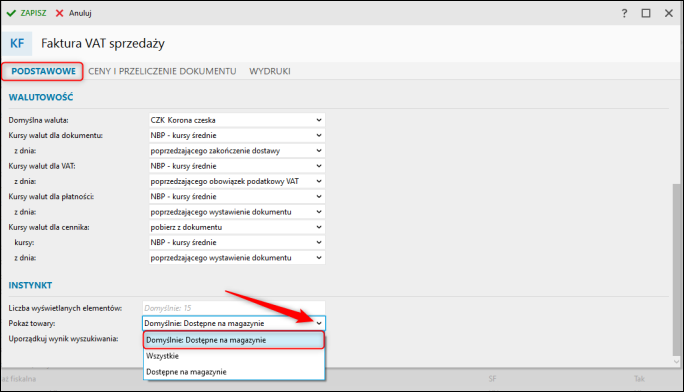Click the 'Uporządkuj wynik wyszukiwania:' label
This screenshot has width=684, height=392.
click(x=63, y=338)
